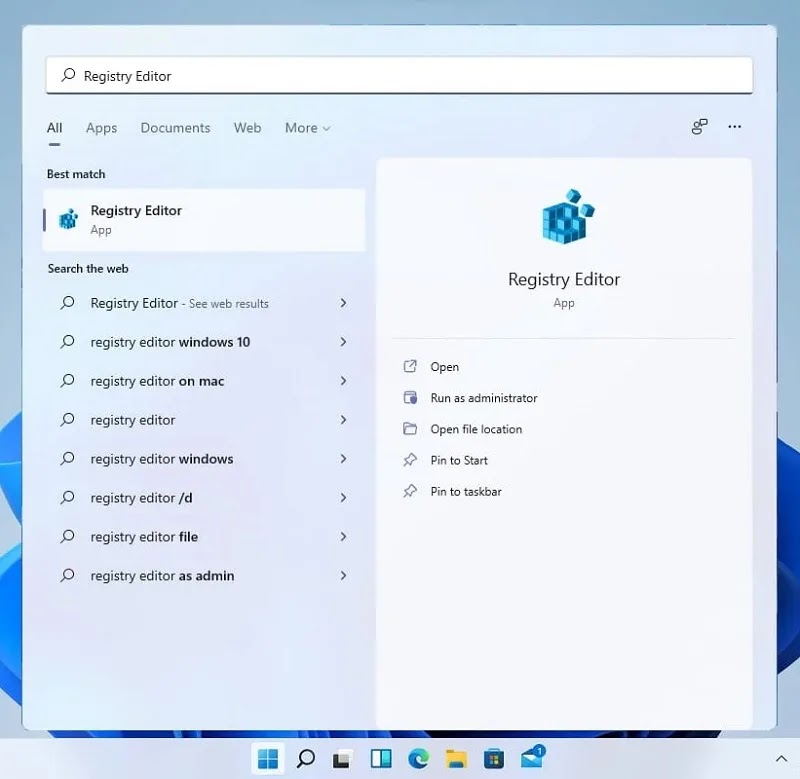800x779 pixels.
Task: Click the search feedback people icon
Action: coord(699,127)
